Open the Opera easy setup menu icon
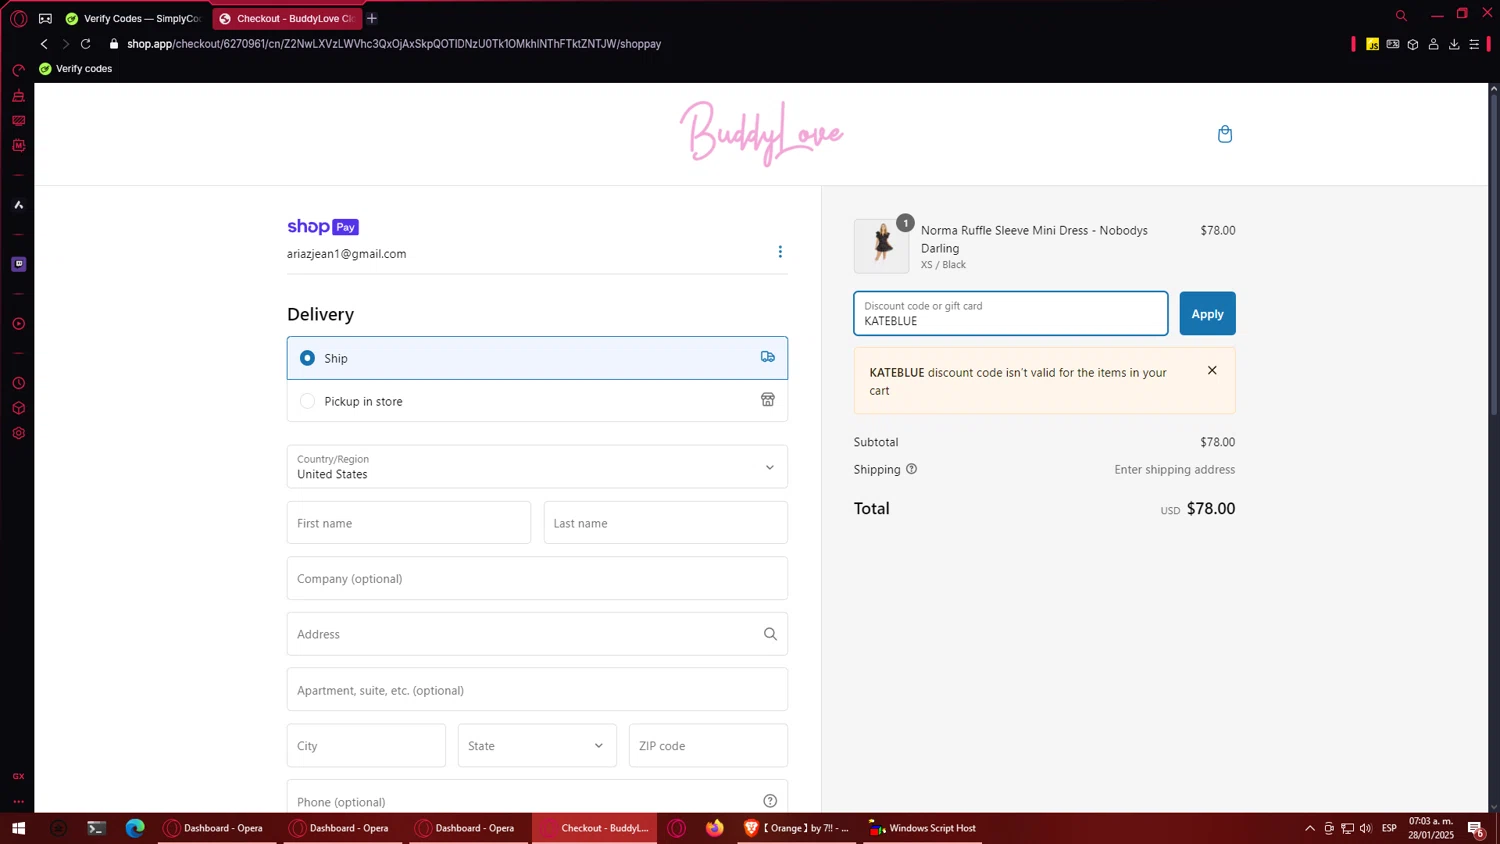The height and width of the screenshot is (844, 1500). pos(1474,44)
